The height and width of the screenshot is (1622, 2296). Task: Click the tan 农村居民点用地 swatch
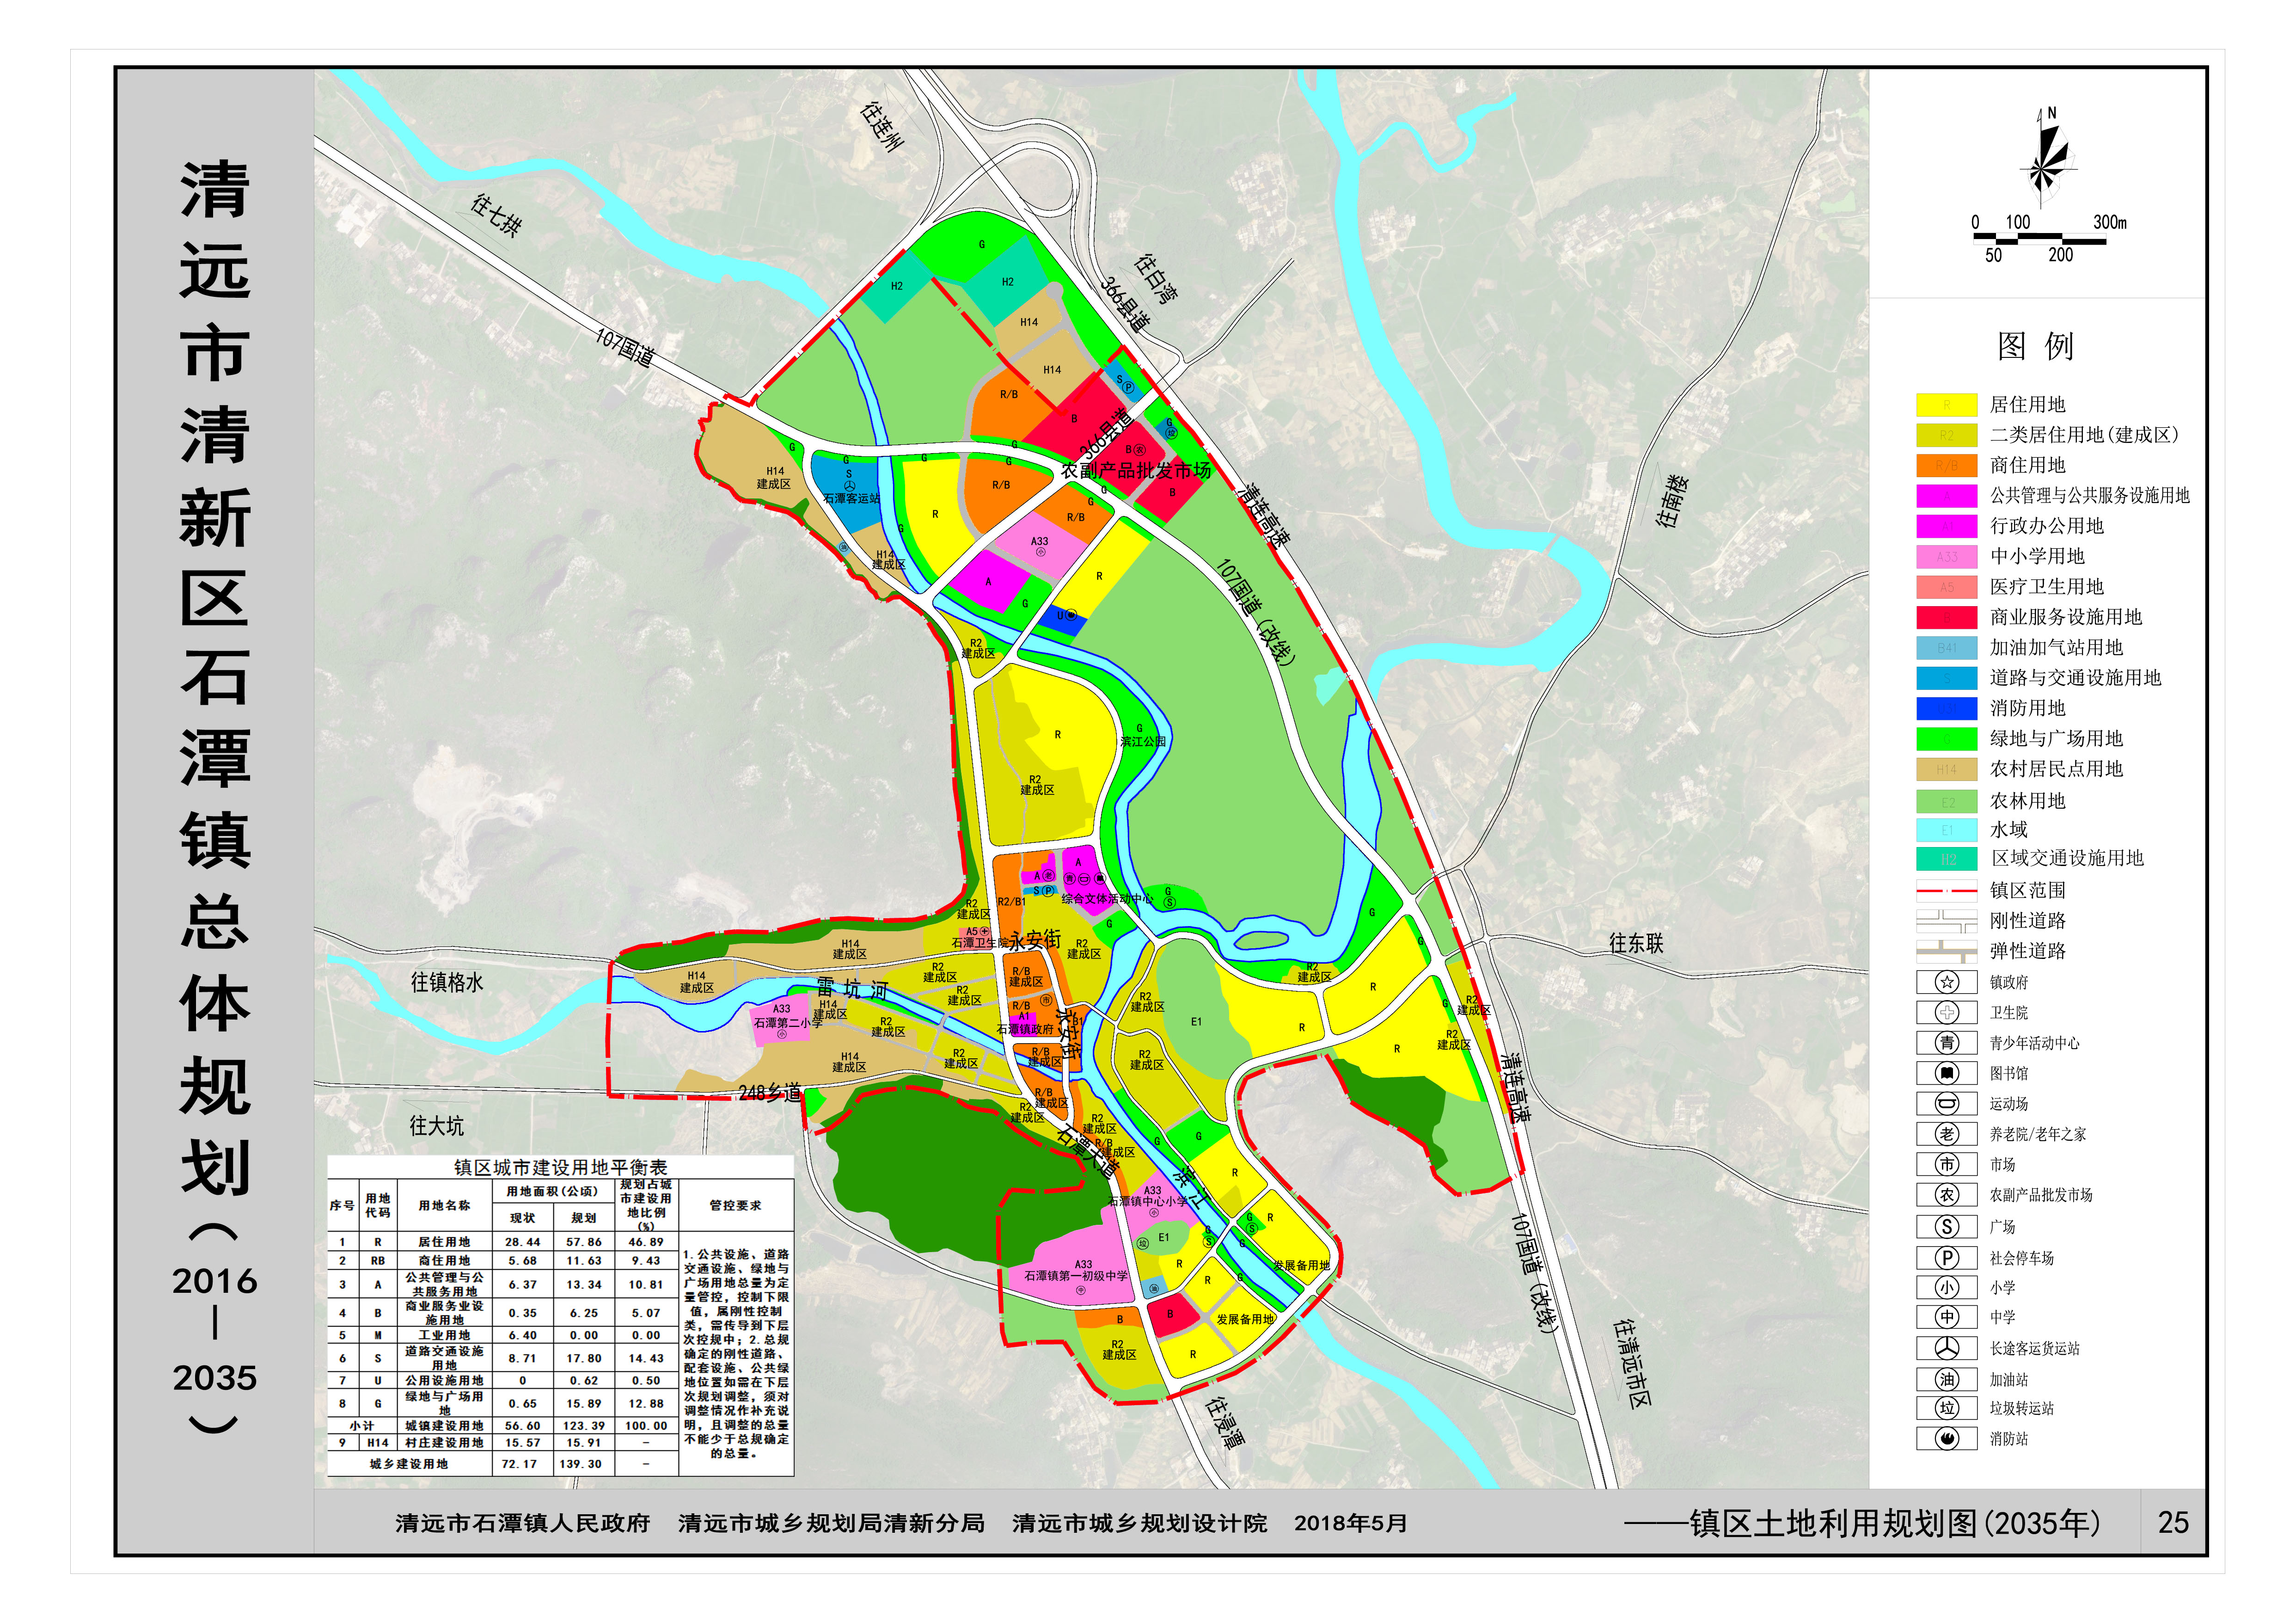[x=1946, y=769]
